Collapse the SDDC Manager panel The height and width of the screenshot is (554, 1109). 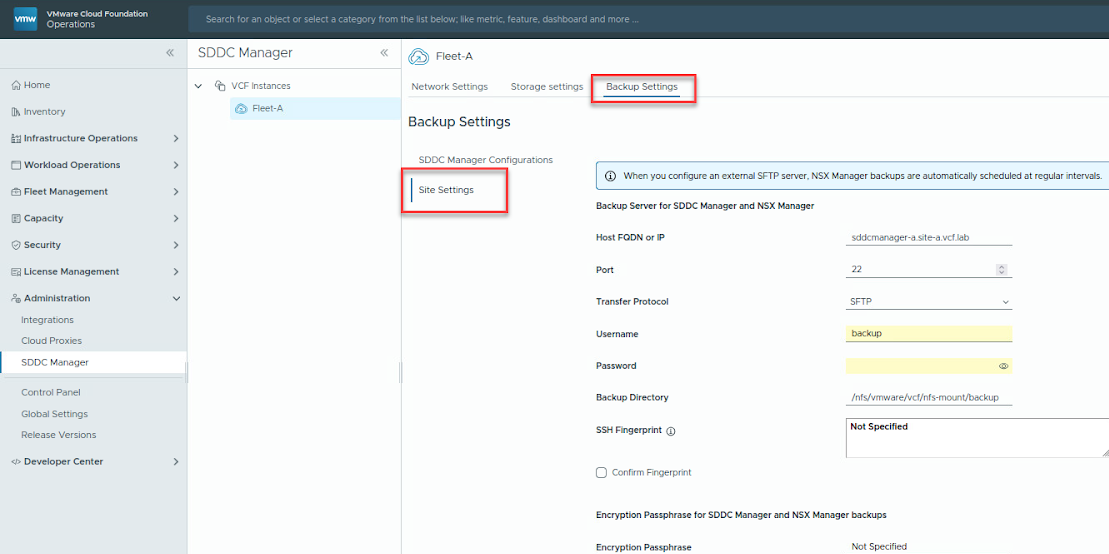[x=384, y=53]
